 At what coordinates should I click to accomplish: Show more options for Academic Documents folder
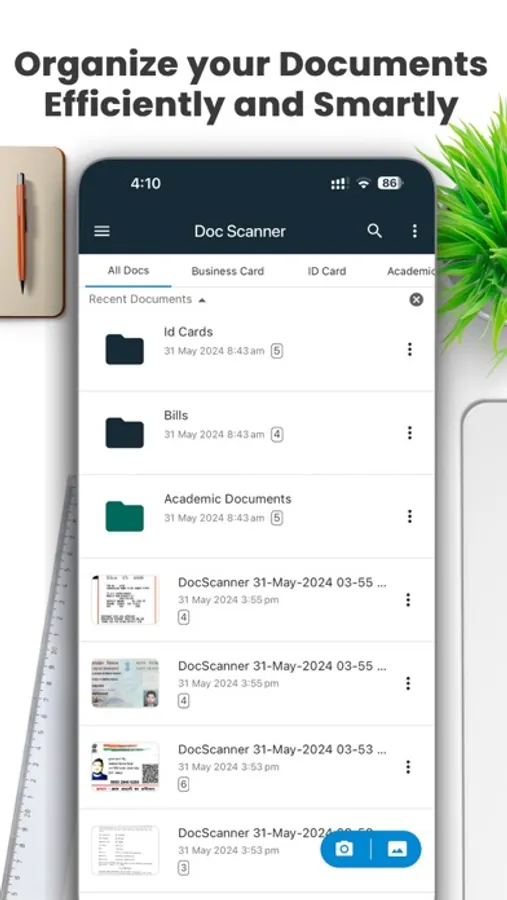click(409, 516)
